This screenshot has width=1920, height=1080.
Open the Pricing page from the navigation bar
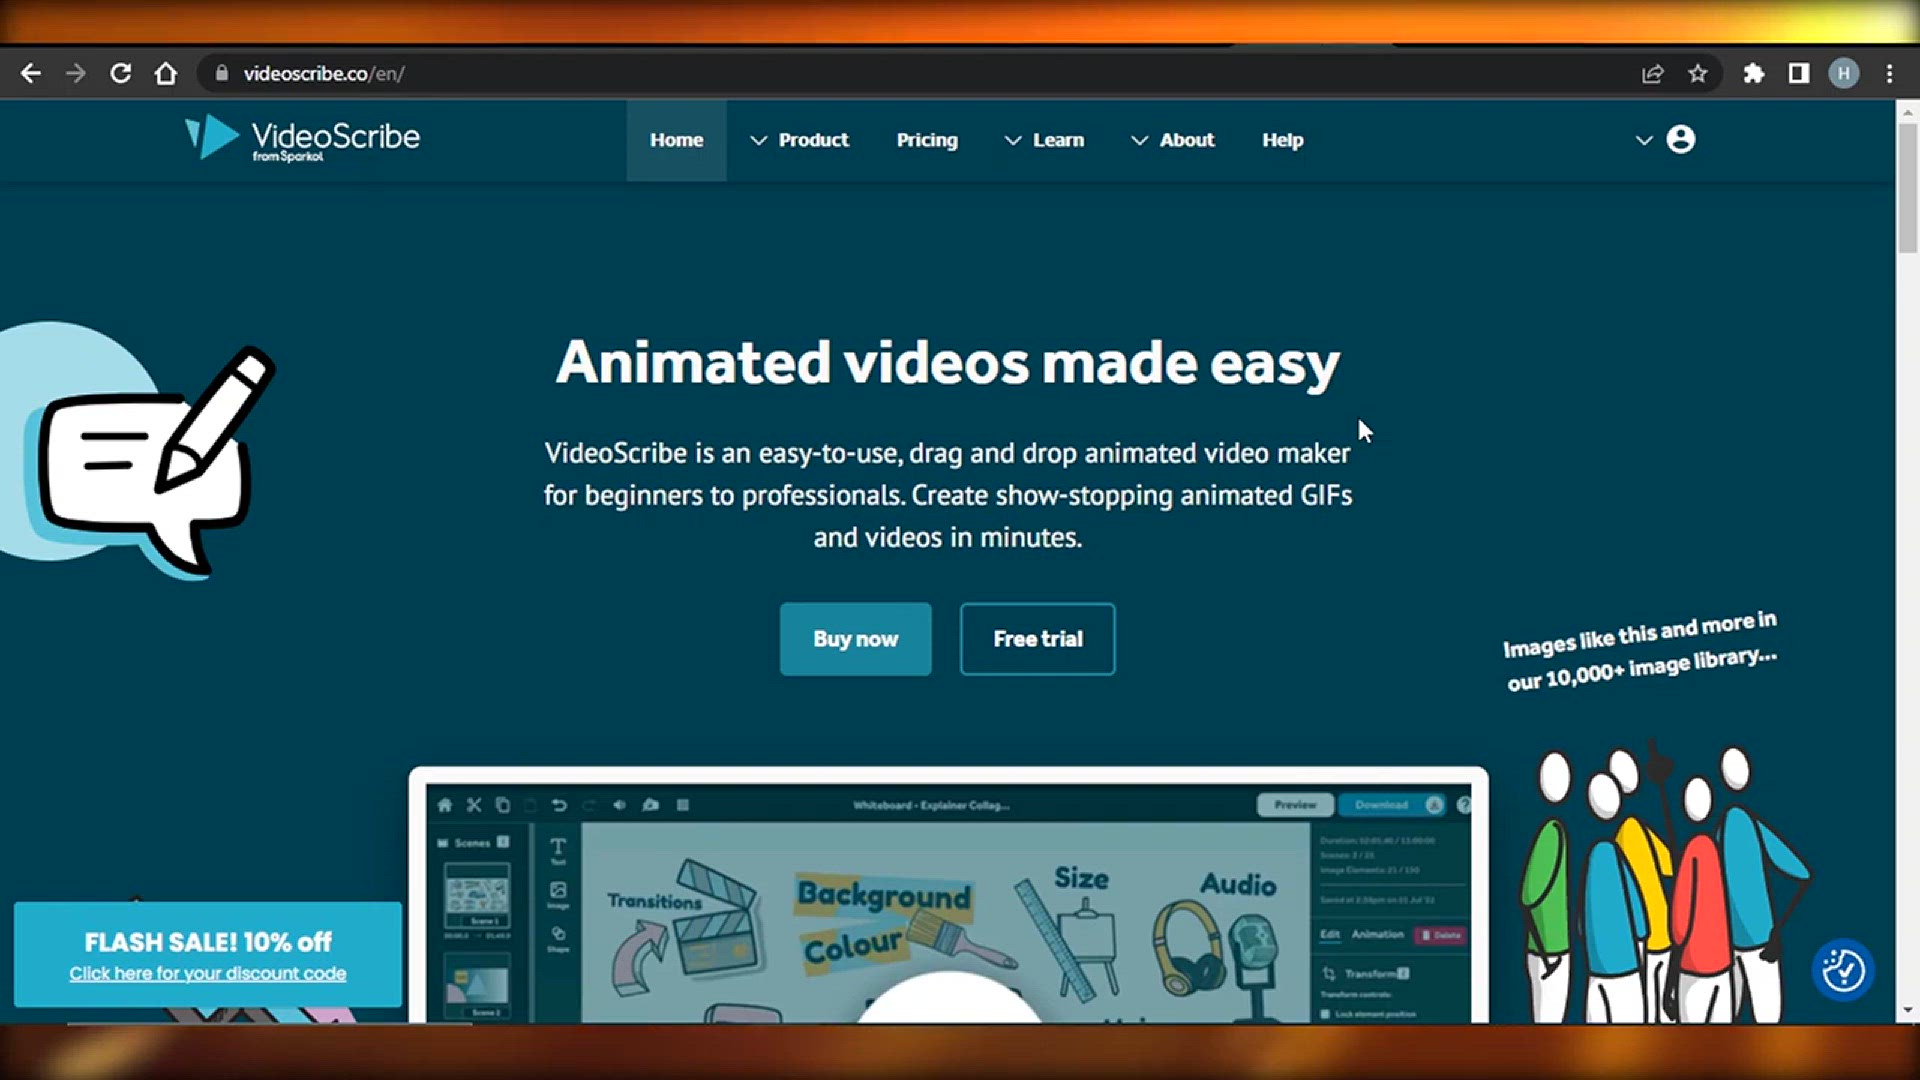coord(927,140)
